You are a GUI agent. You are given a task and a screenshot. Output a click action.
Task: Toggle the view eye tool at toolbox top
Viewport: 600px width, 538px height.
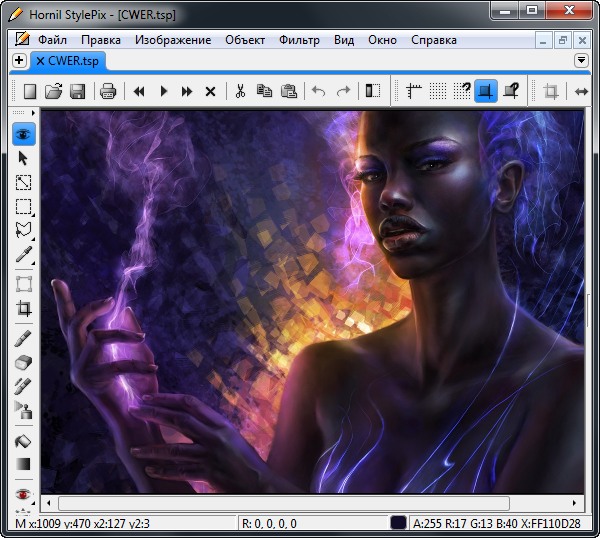point(24,133)
